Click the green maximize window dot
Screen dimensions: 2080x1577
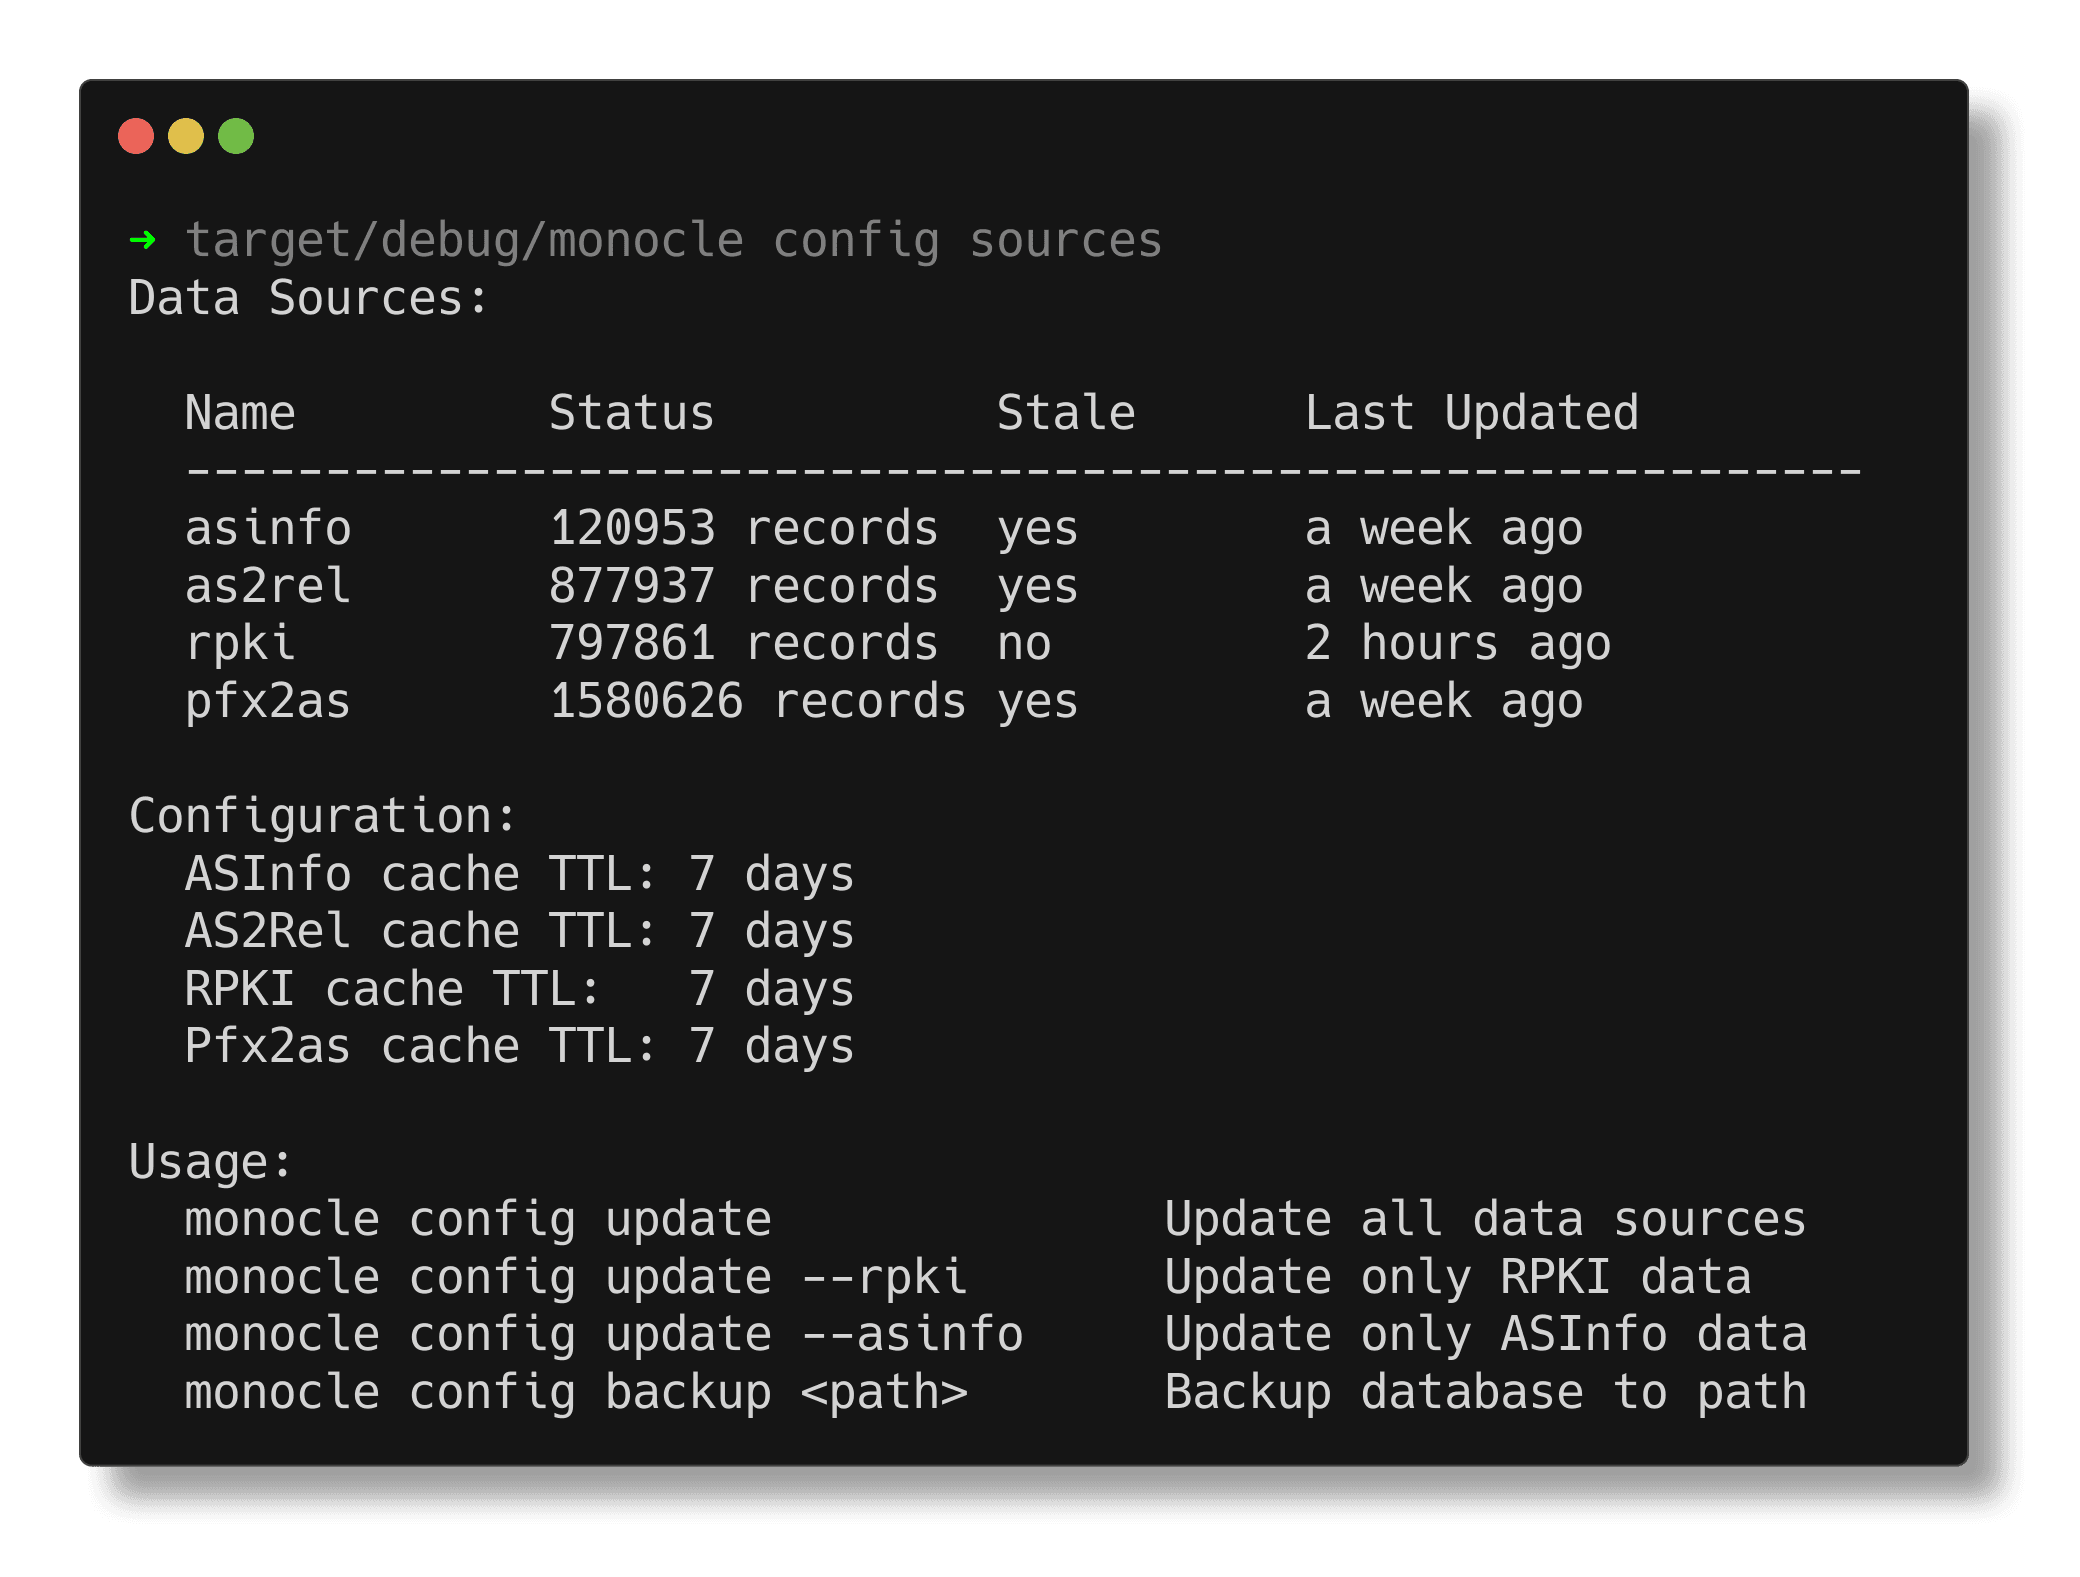point(236,136)
